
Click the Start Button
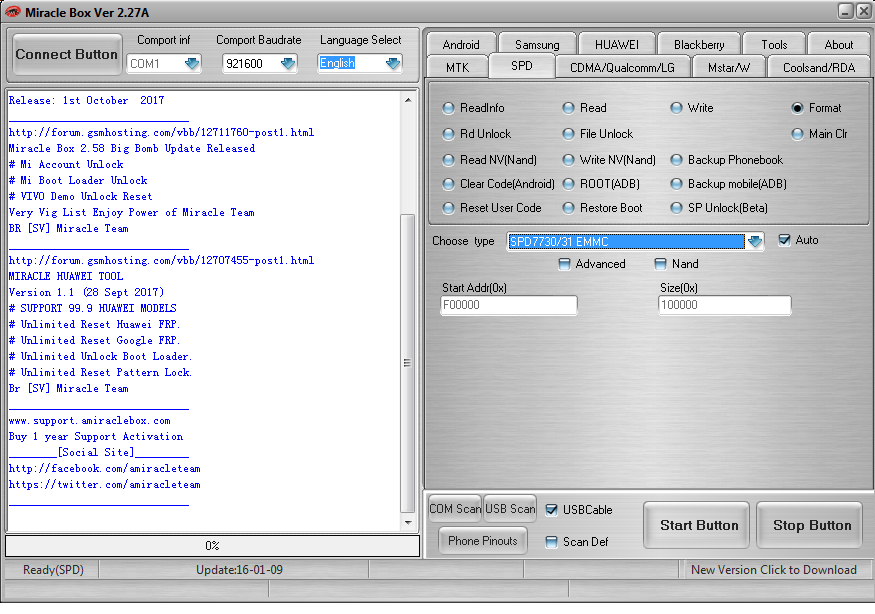pyautogui.click(x=696, y=525)
